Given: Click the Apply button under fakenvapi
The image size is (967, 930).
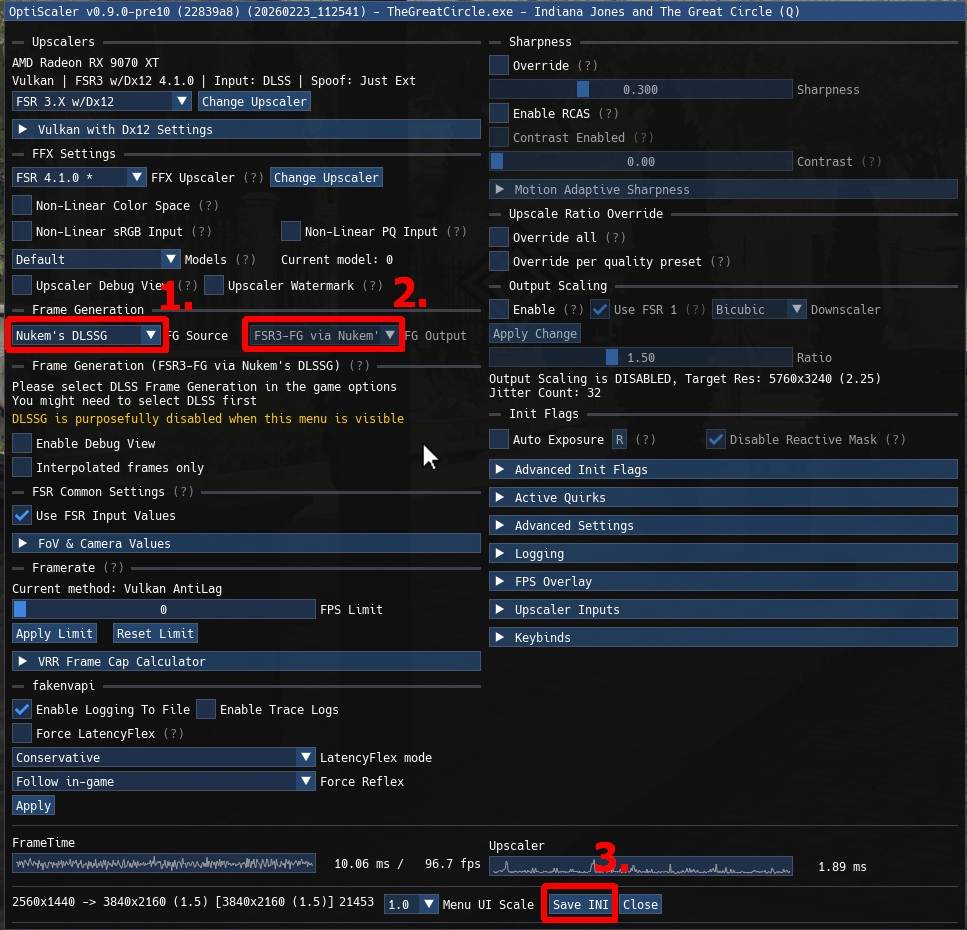Looking at the screenshot, I should pos(33,805).
